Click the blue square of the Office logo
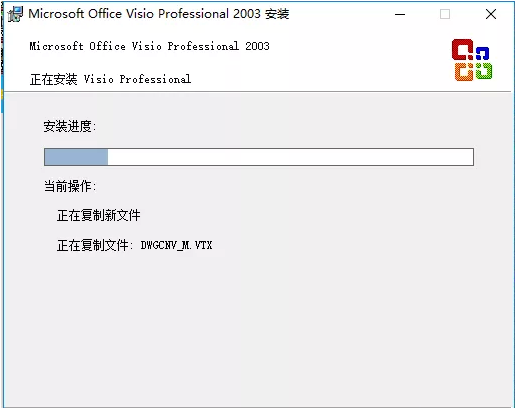 (483, 53)
